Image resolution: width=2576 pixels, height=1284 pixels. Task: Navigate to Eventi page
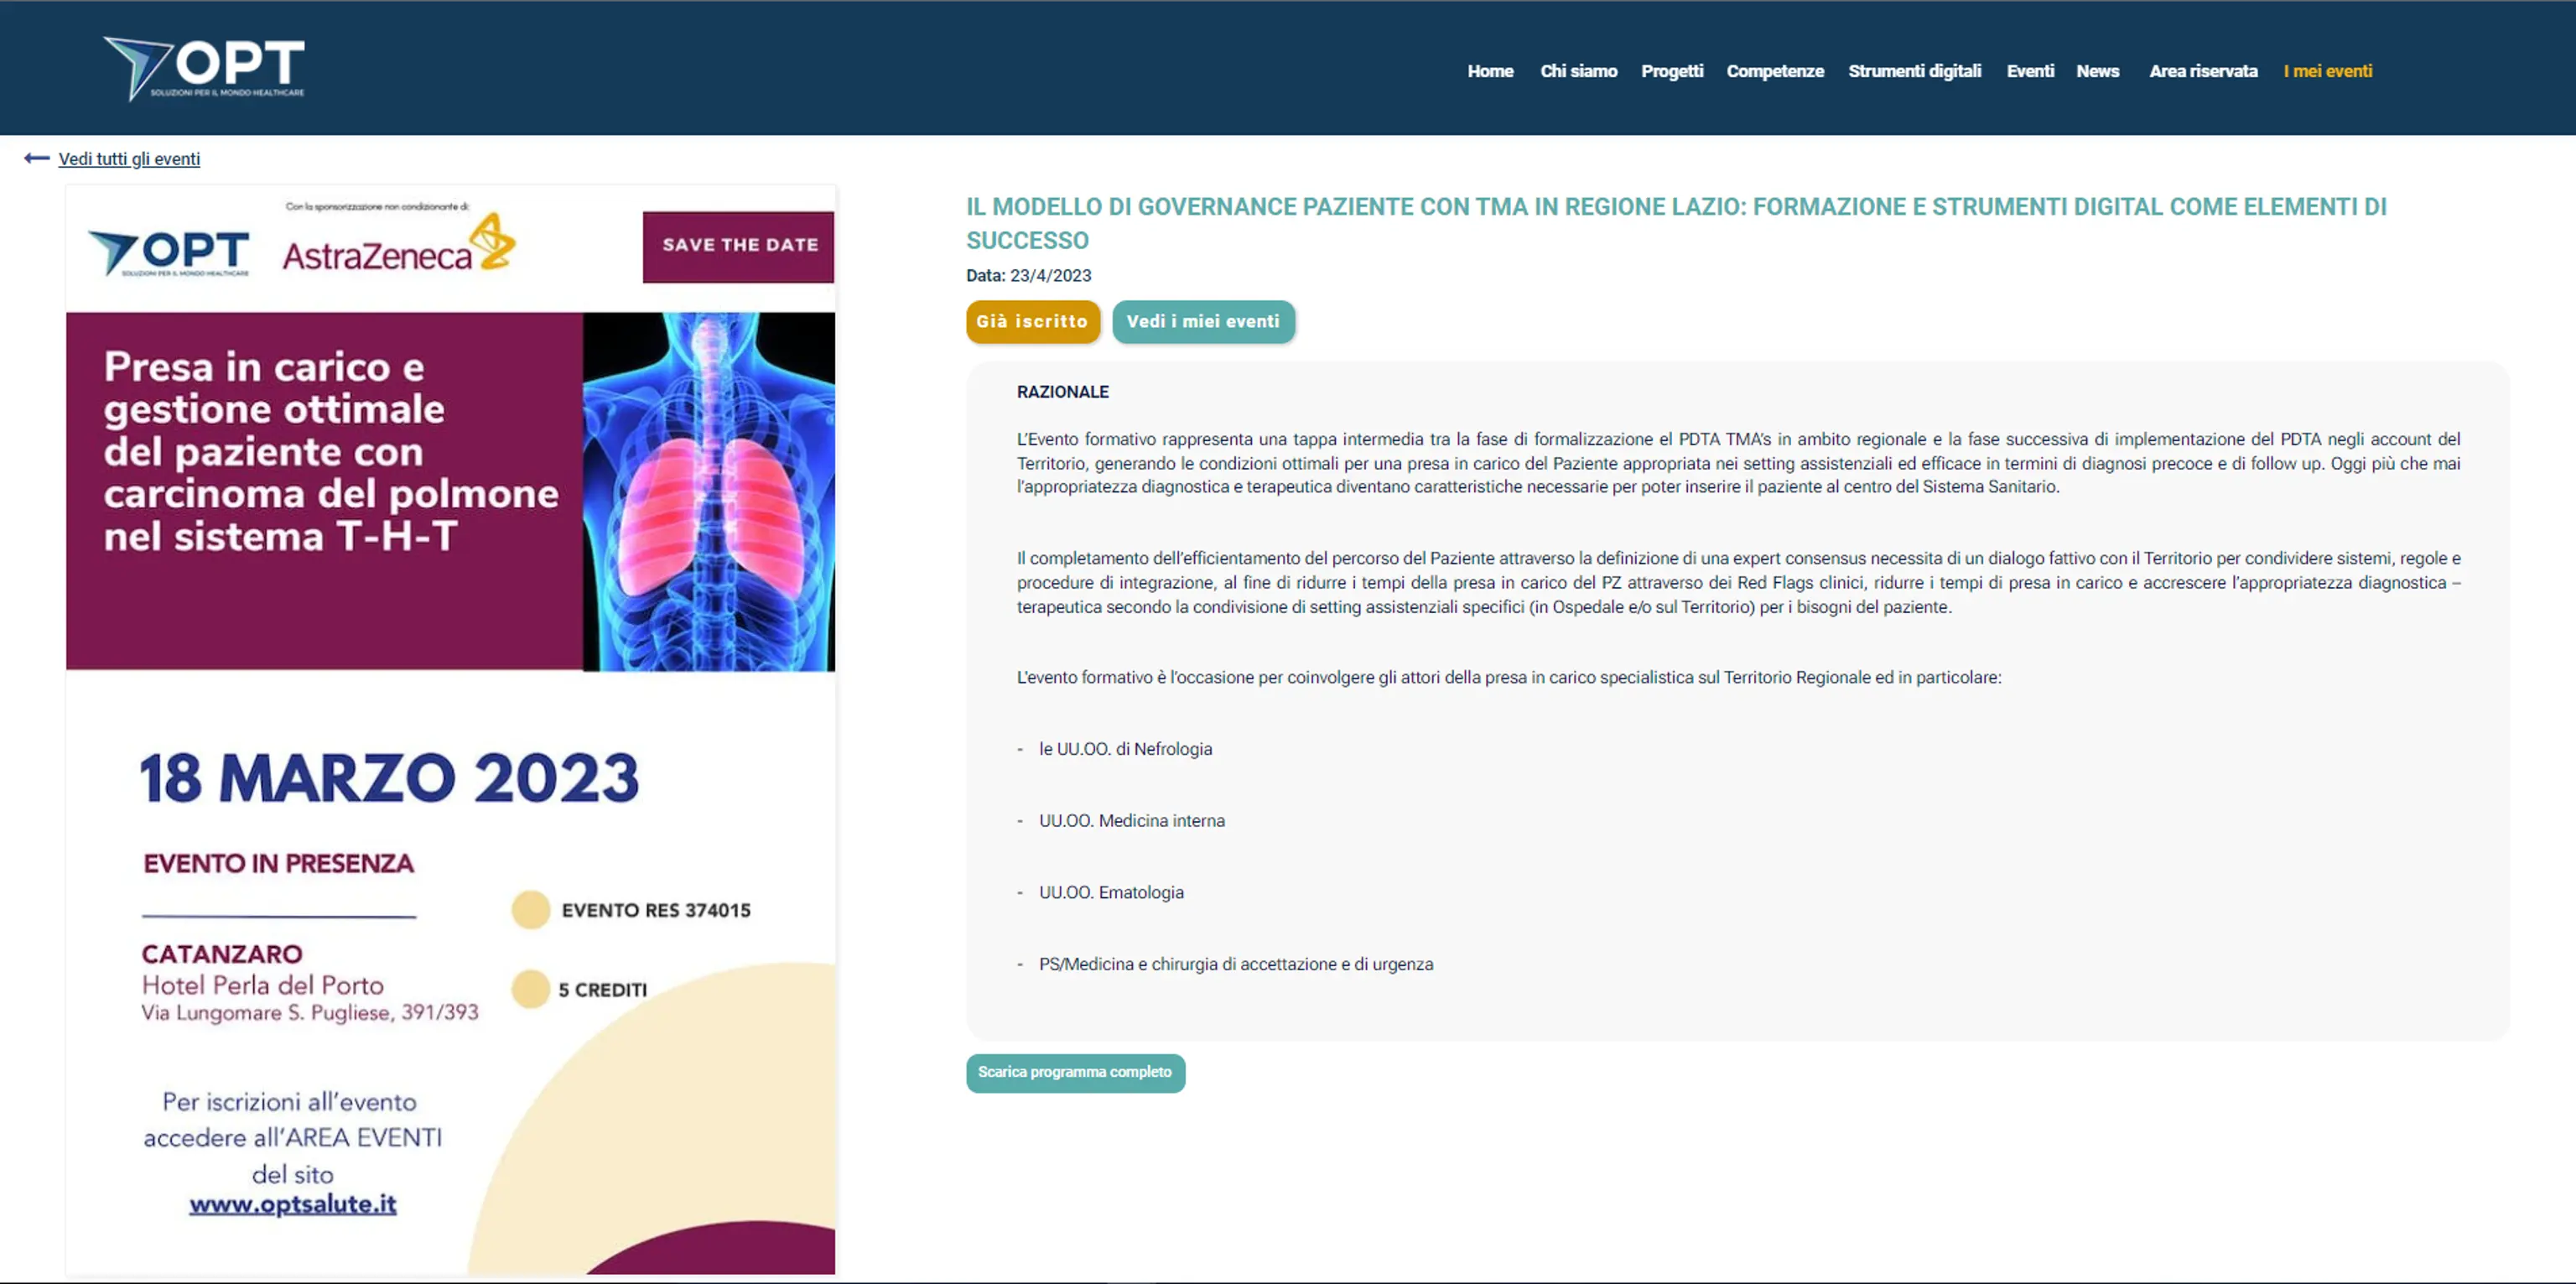point(2029,71)
